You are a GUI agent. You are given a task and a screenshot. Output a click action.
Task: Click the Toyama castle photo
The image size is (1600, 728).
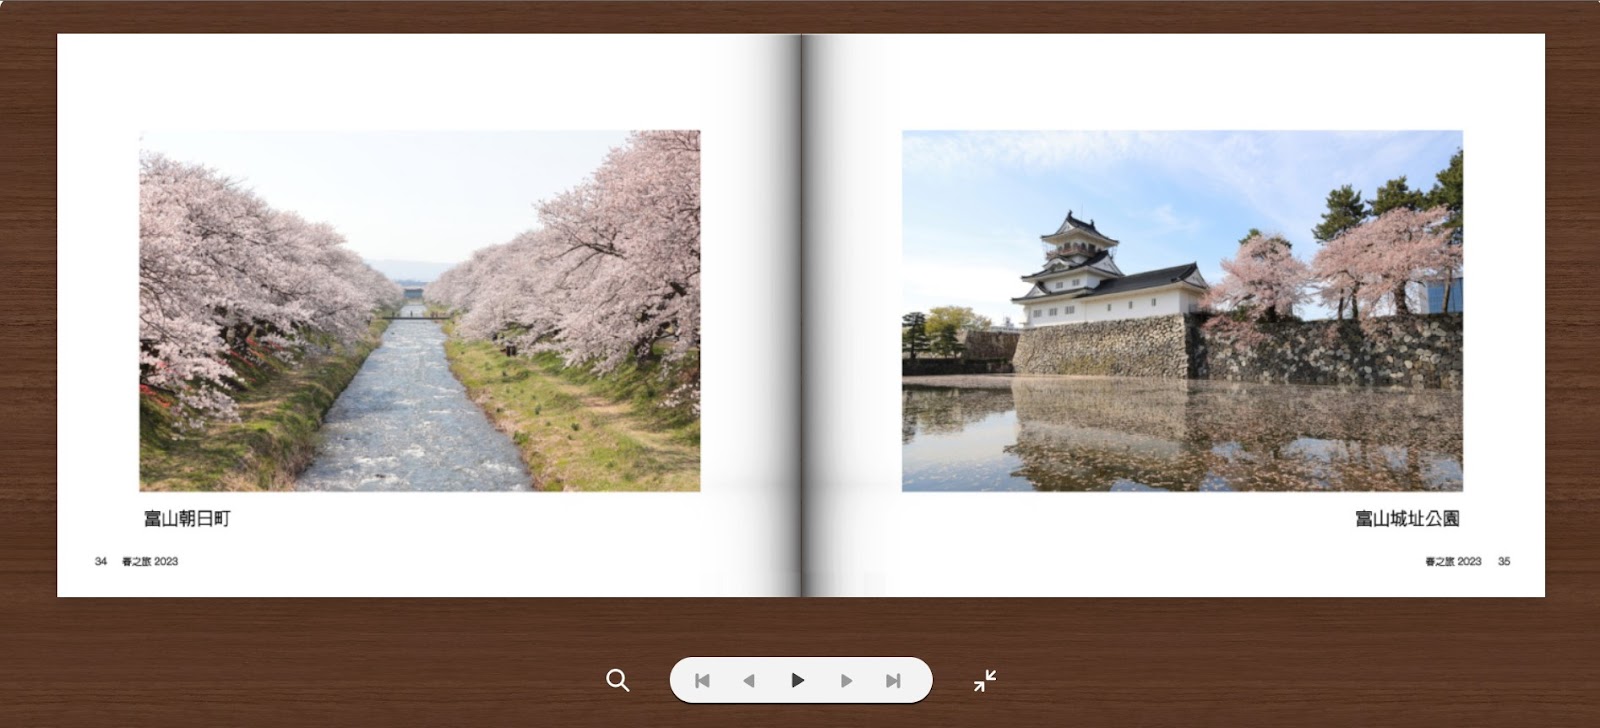pos(1182,310)
